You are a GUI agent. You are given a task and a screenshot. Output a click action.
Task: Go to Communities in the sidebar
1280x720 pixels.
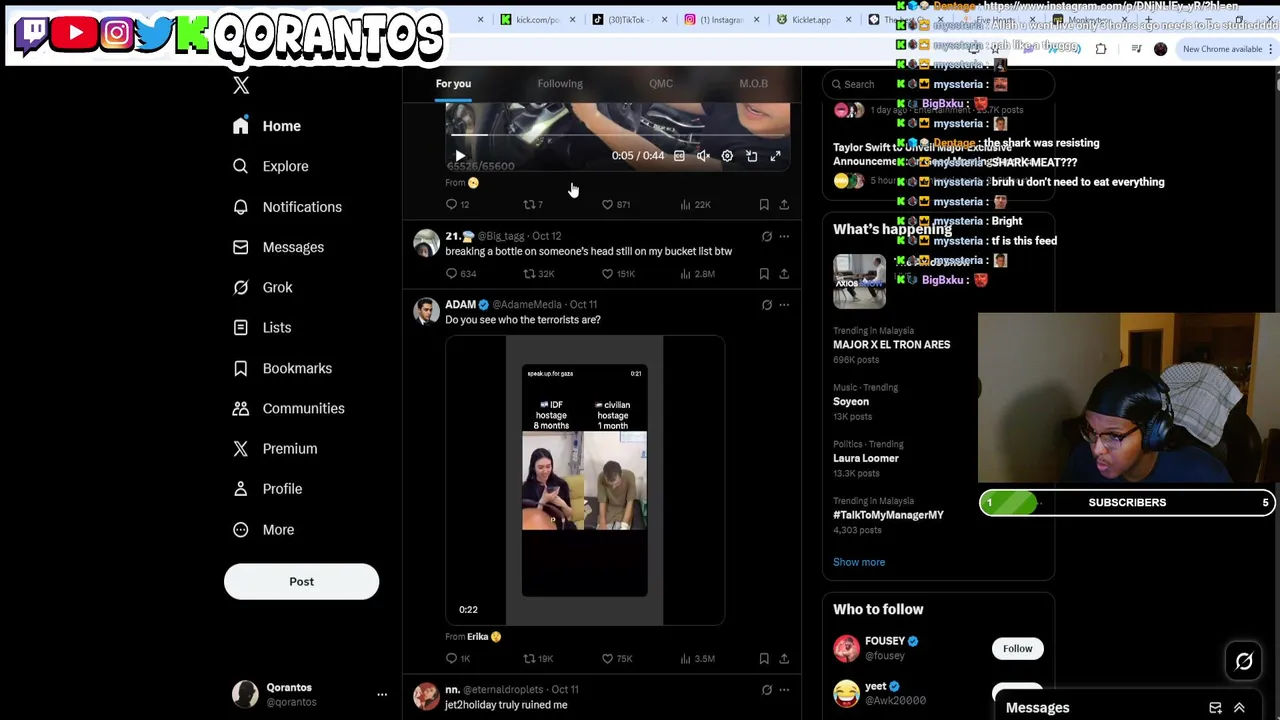pos(288,408)
